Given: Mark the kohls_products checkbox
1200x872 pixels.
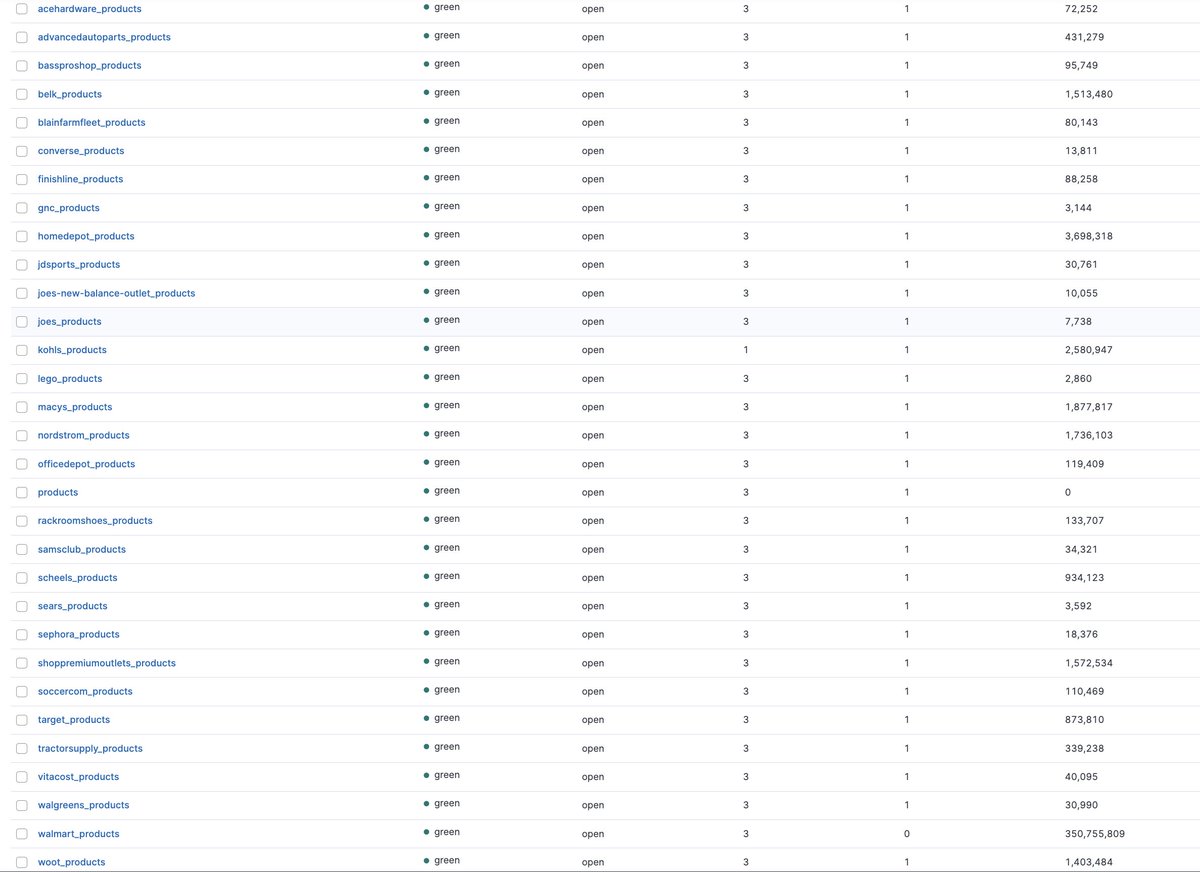Looking at the screenshot, I should pyautogui.click(x=22, y=350).
